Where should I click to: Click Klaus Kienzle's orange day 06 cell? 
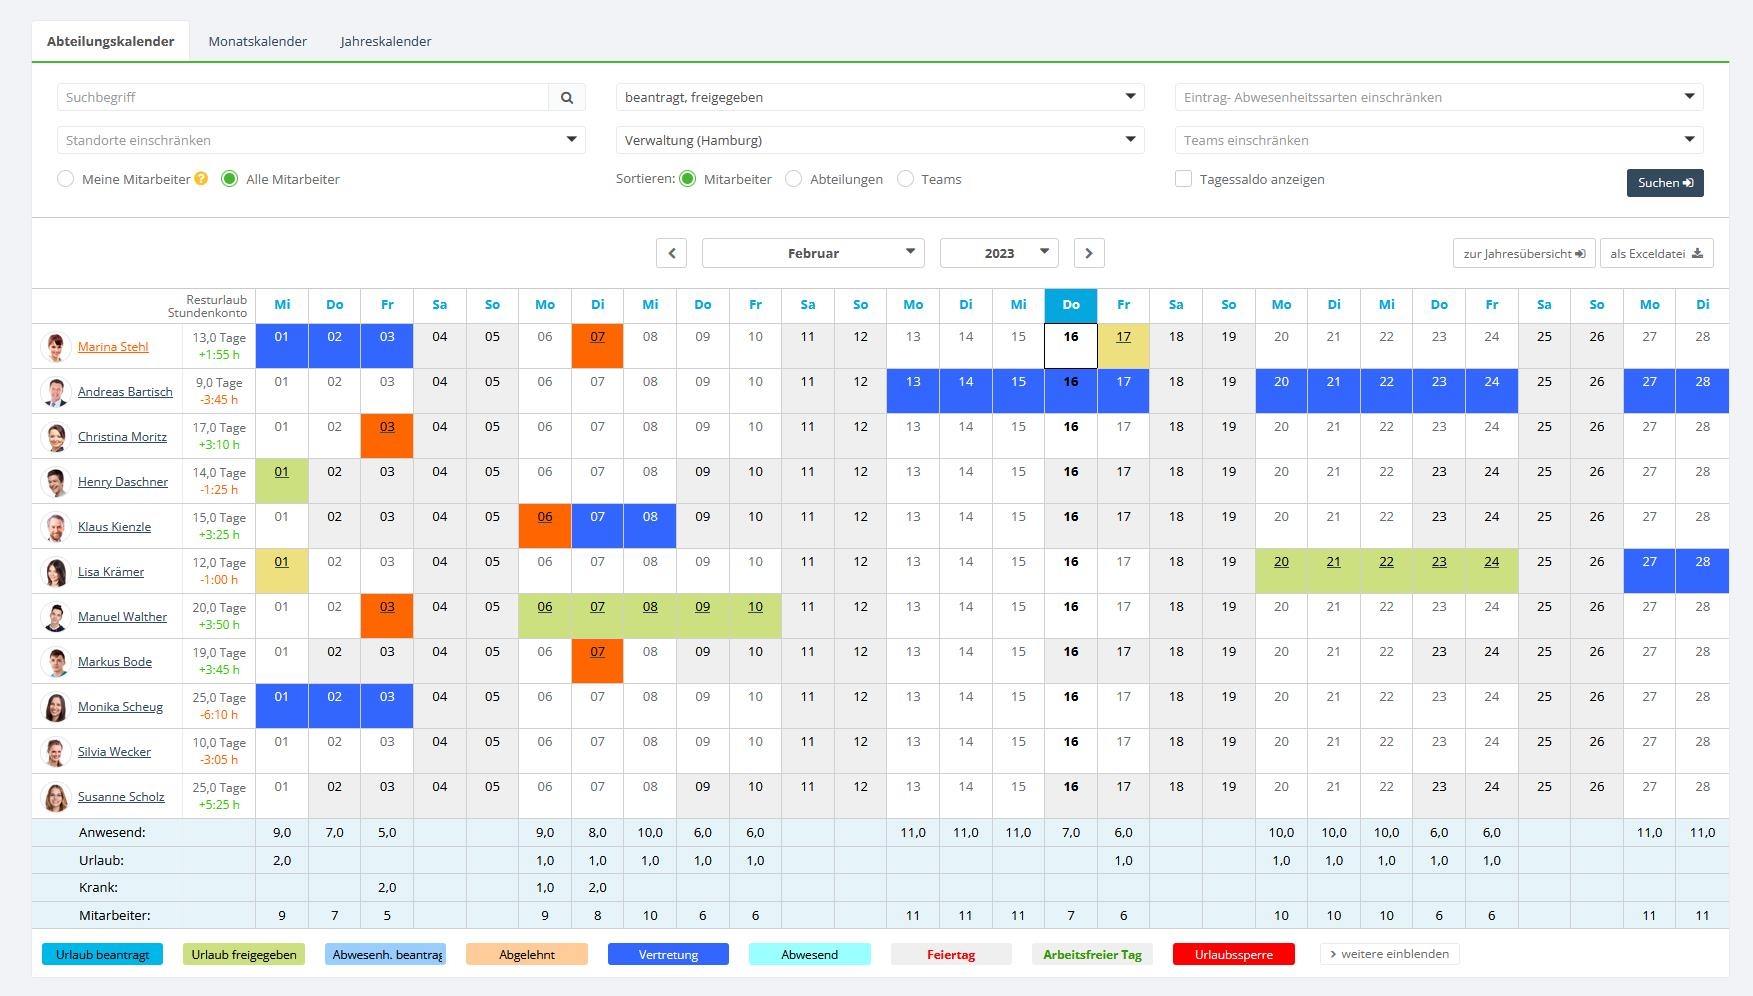[x=545, y=526]
